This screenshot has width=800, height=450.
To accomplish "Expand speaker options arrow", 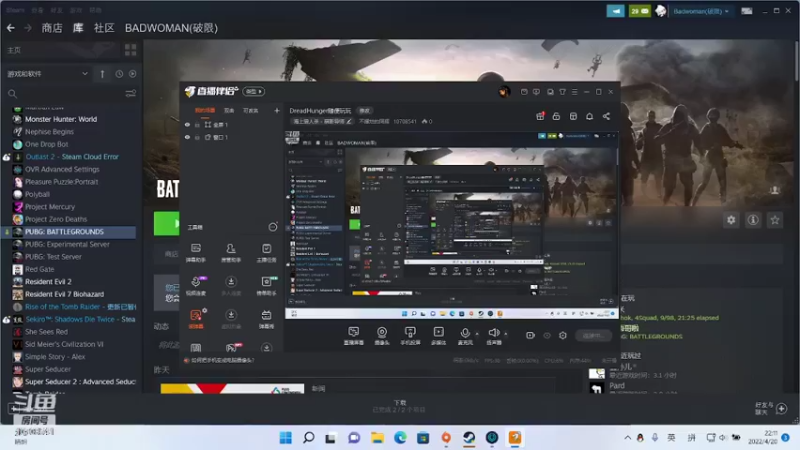I will 506,334.
